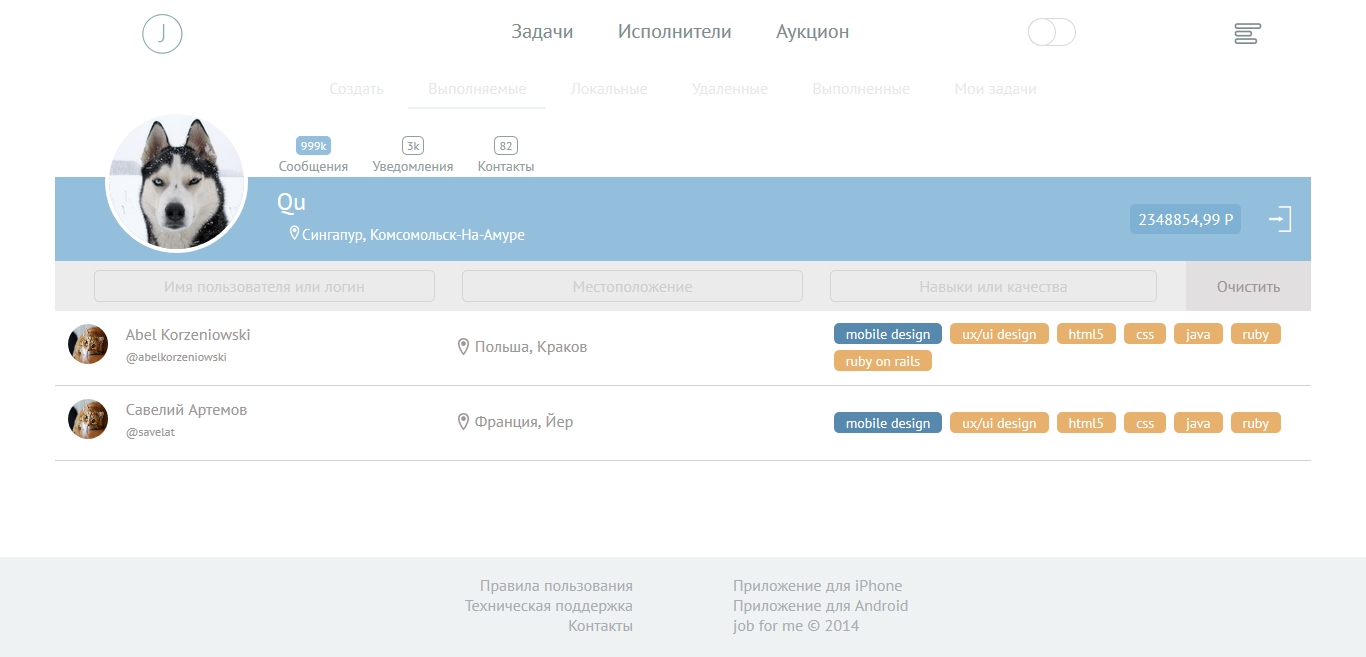Click the @abelkorzeniowski handle

[x=176, y=357]
